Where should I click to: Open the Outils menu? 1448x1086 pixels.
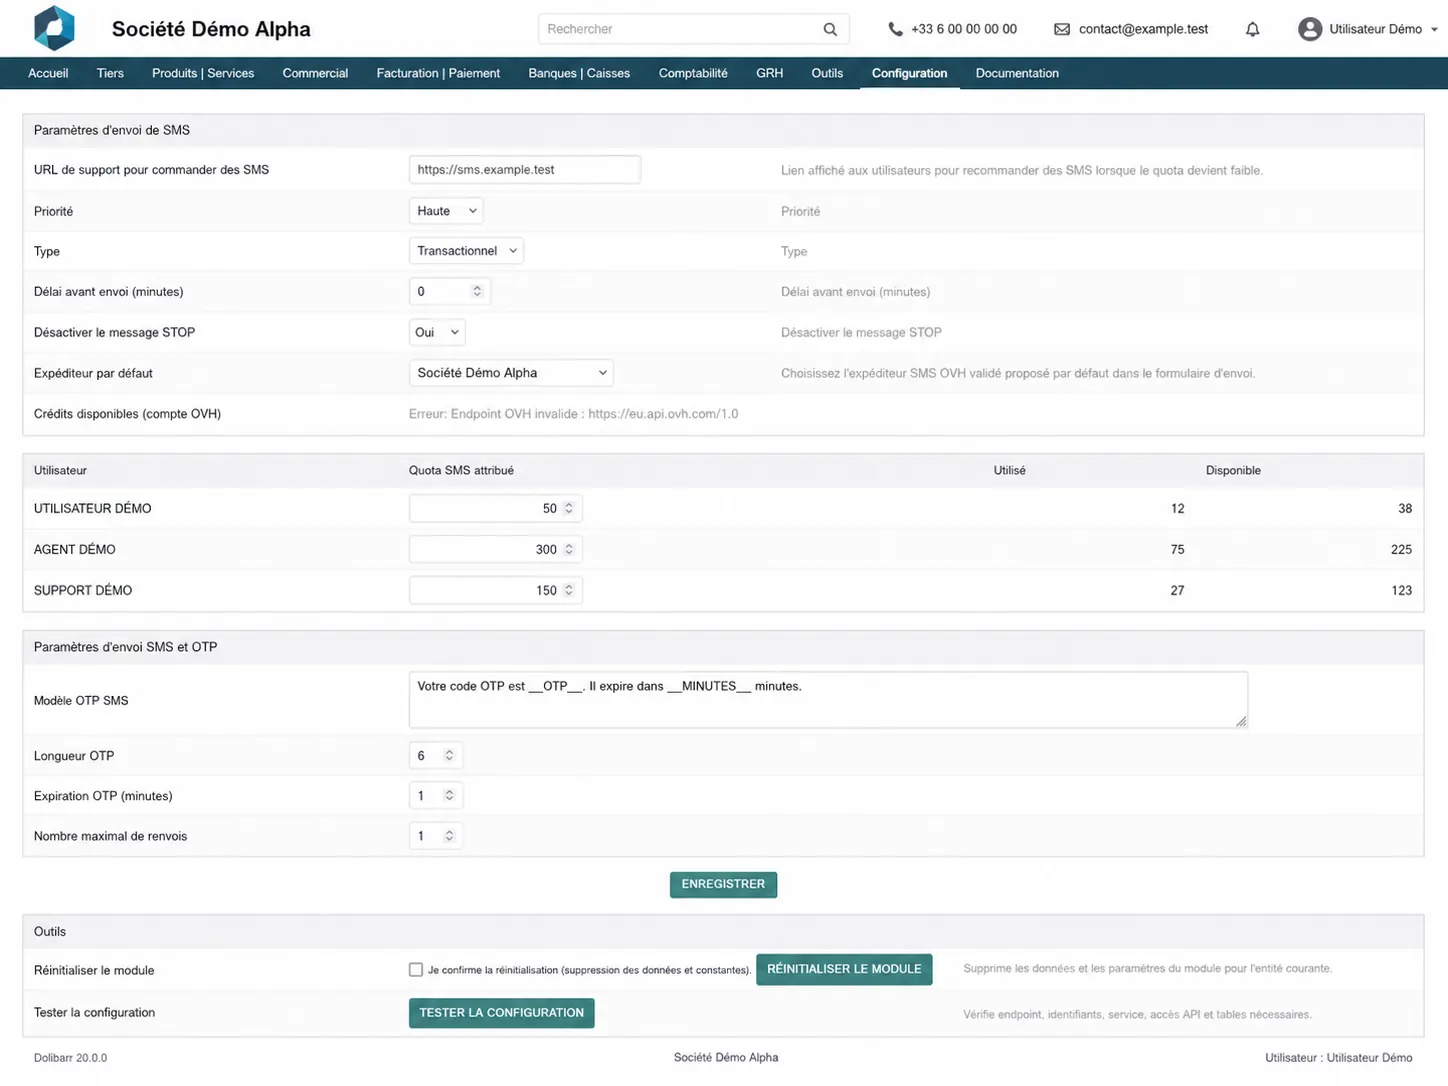pos(827,73)
